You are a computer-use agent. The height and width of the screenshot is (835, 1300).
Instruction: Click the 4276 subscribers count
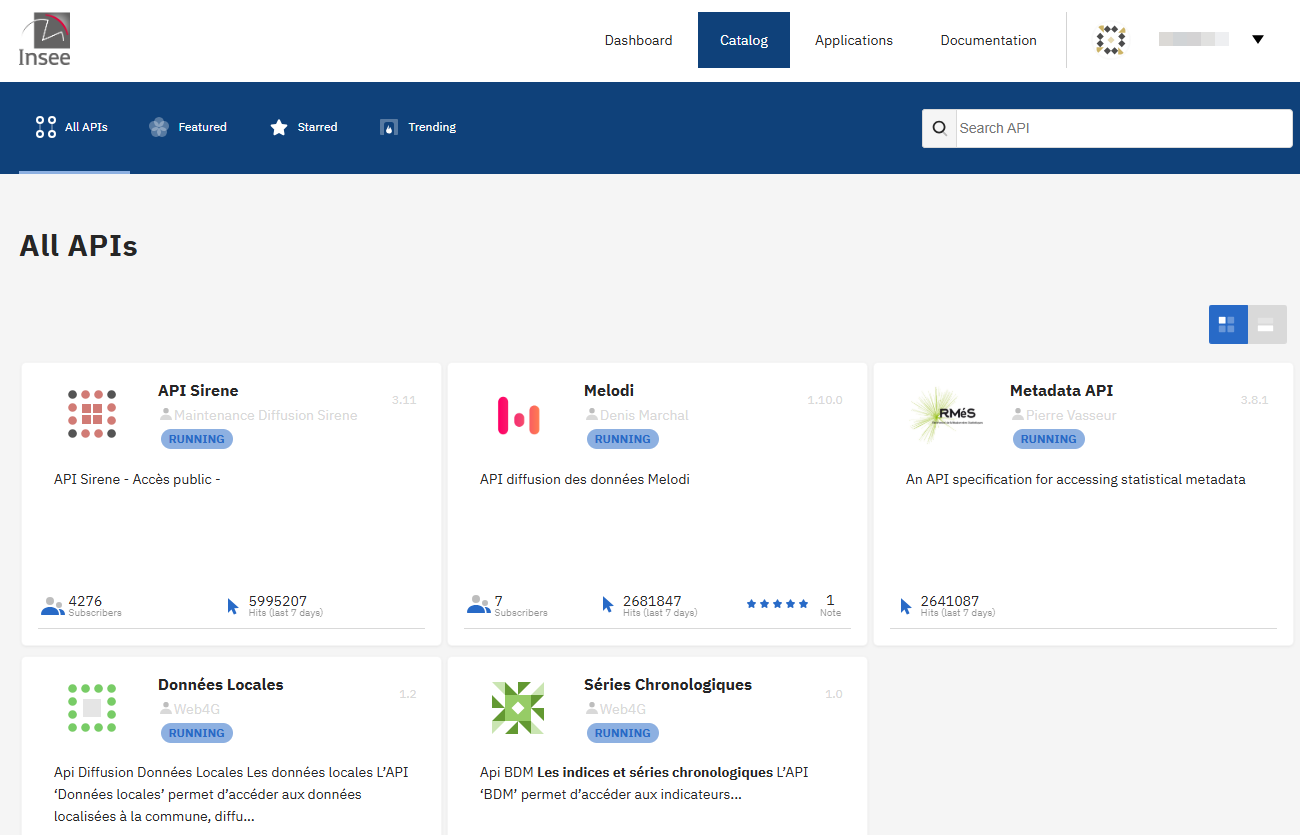coord(85,601)
